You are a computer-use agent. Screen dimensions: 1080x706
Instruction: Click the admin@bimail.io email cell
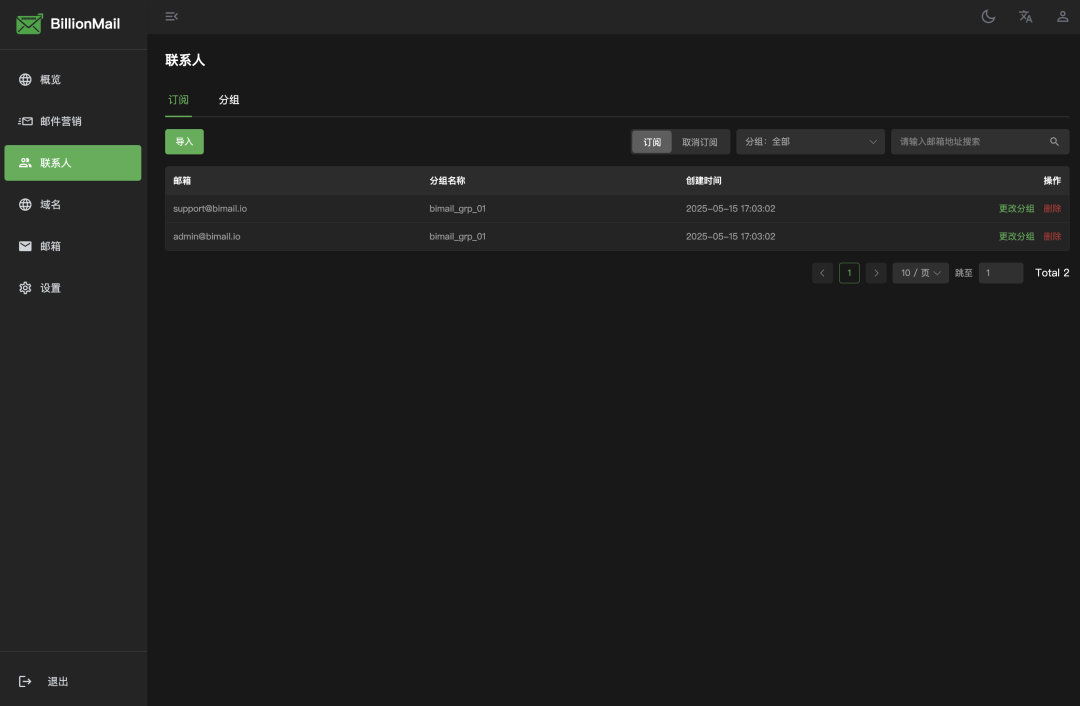[x=207, y=236]
